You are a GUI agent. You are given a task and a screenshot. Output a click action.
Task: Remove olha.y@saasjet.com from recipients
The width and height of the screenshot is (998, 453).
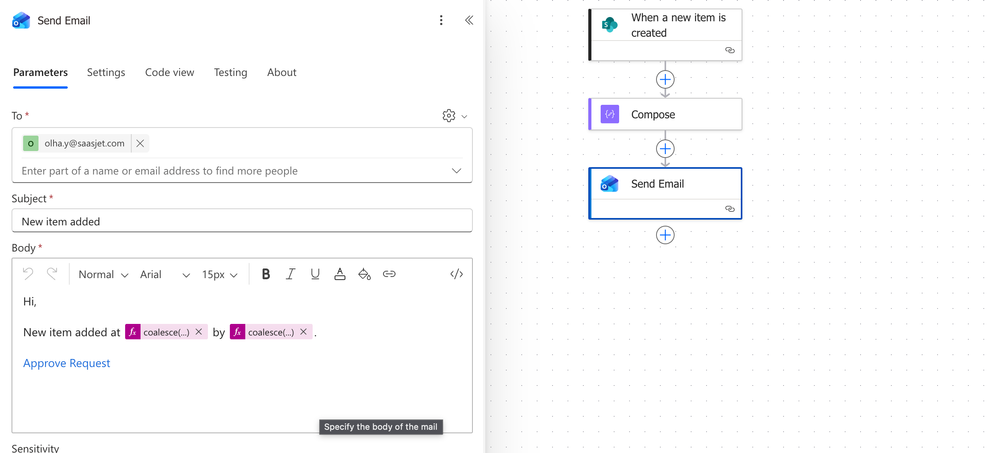click(x=140, y=144)
